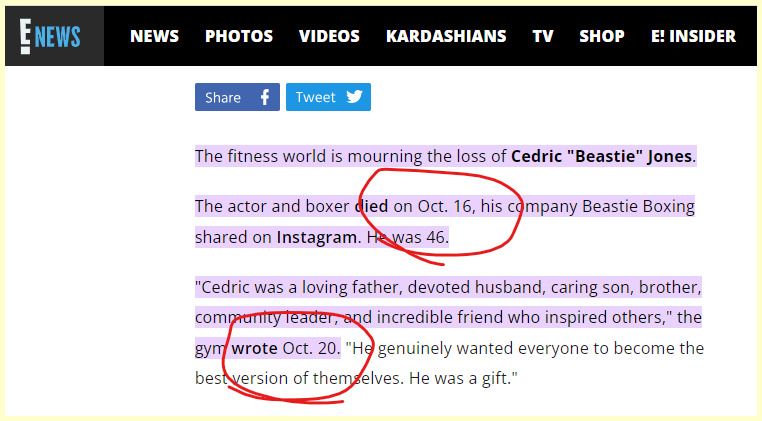Open the Instagram link in the article

tap(316, 237)
